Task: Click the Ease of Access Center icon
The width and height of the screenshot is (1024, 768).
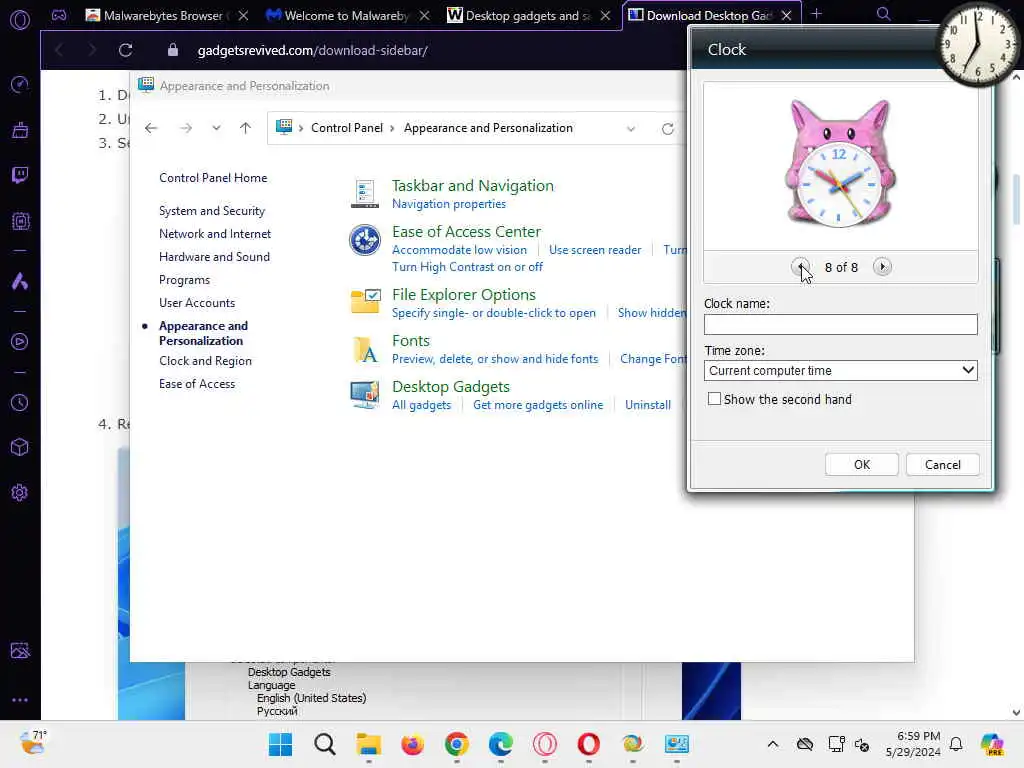Action: pyautogui.click(x=364, y=240)
